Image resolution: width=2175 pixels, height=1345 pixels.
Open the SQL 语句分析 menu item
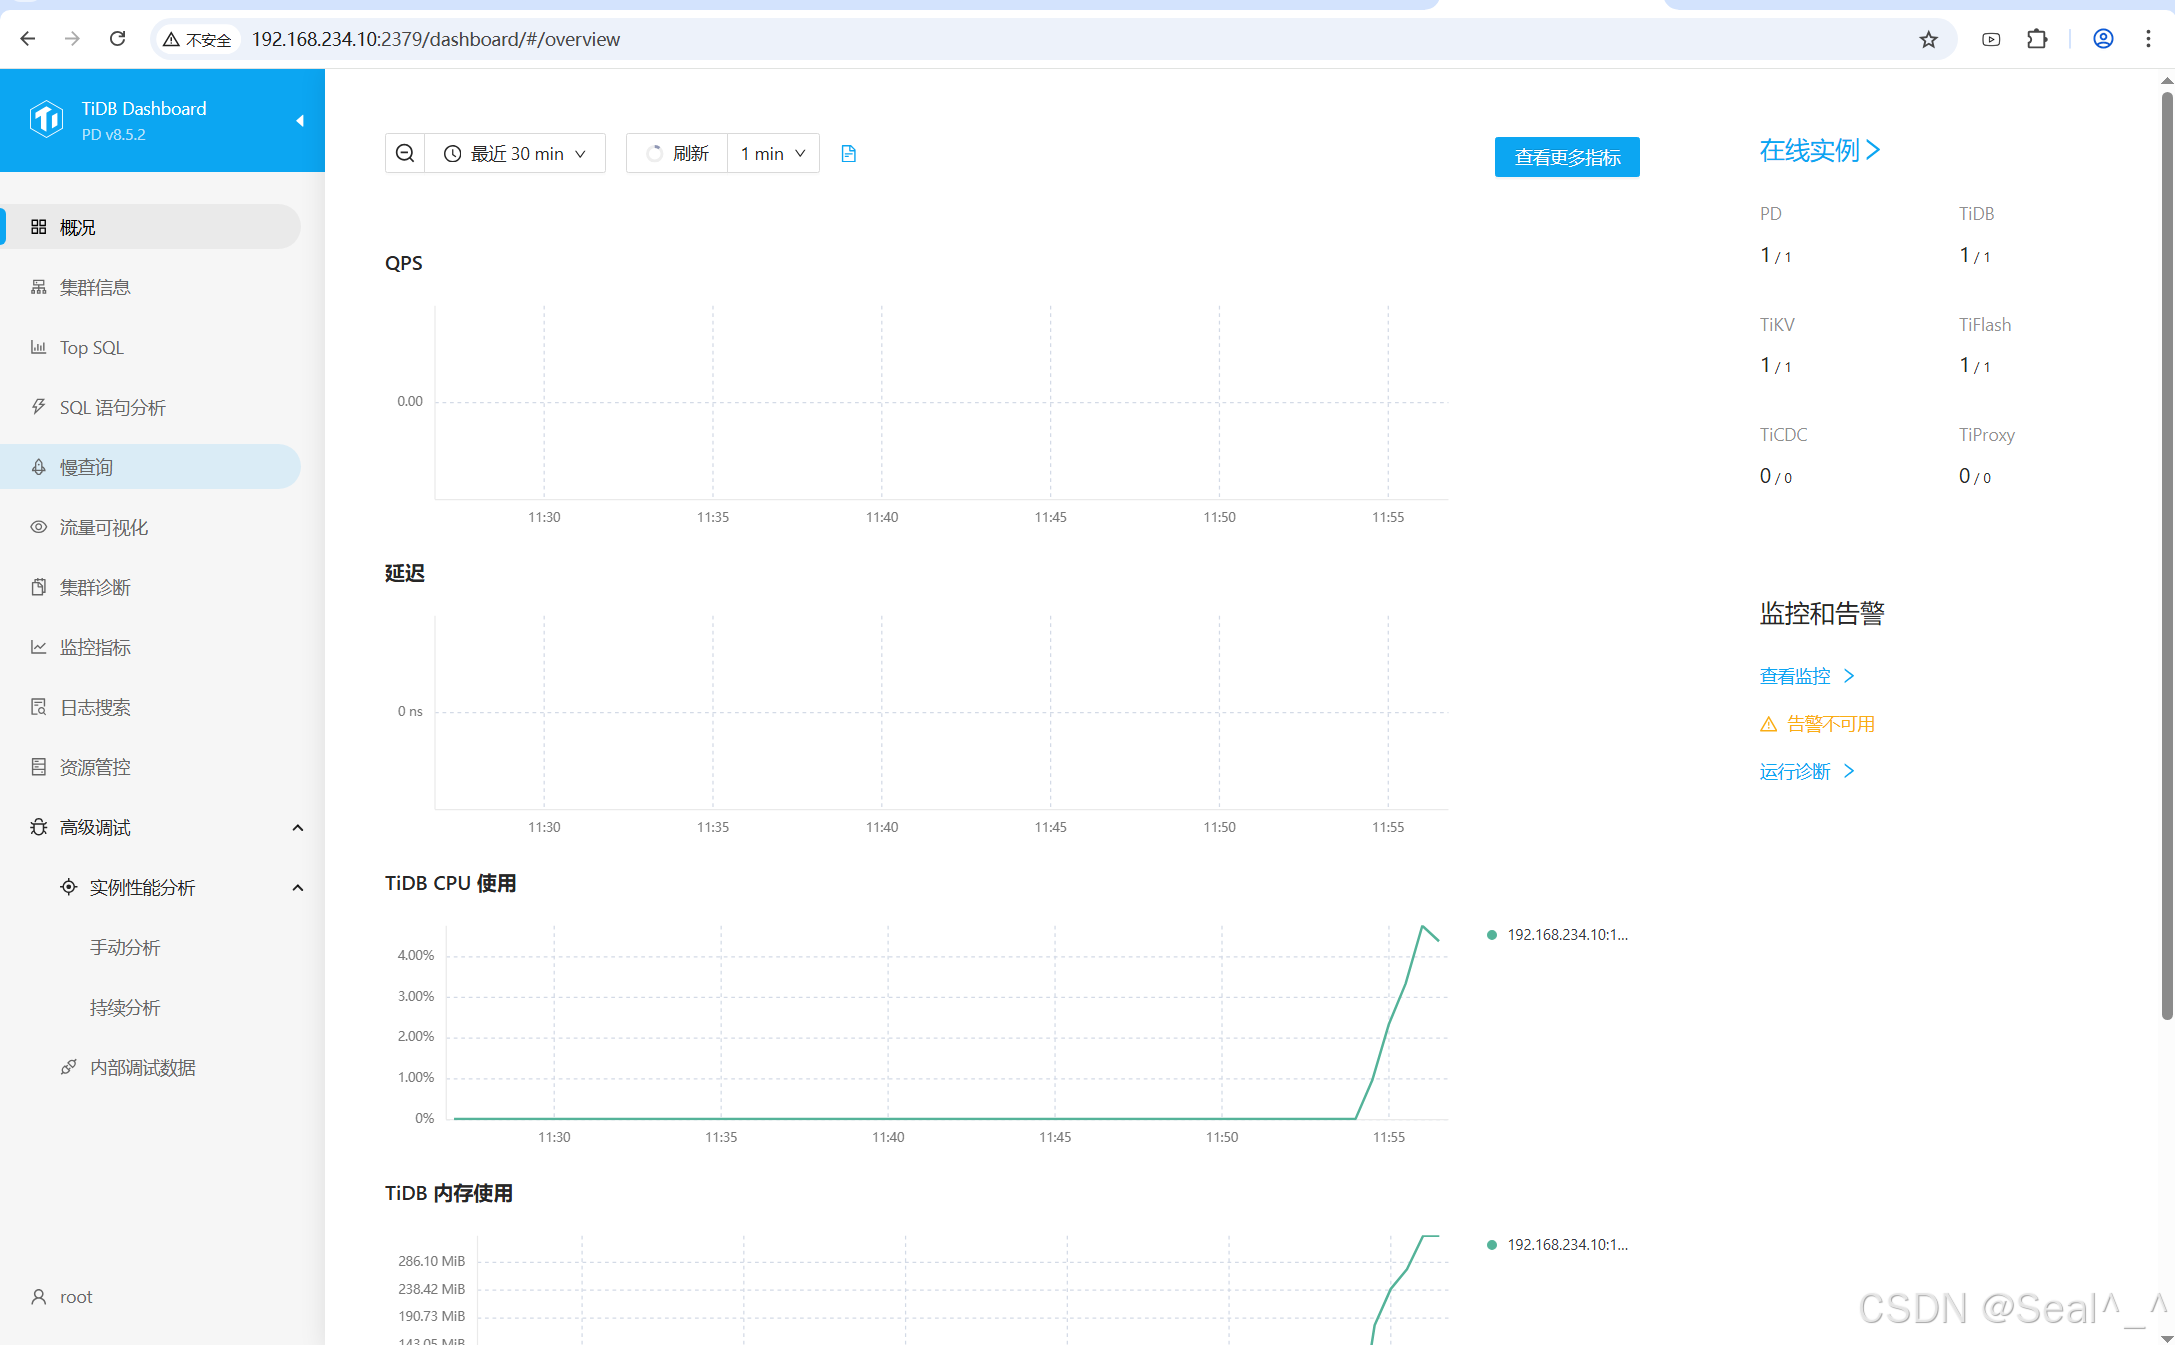[150, 407]
